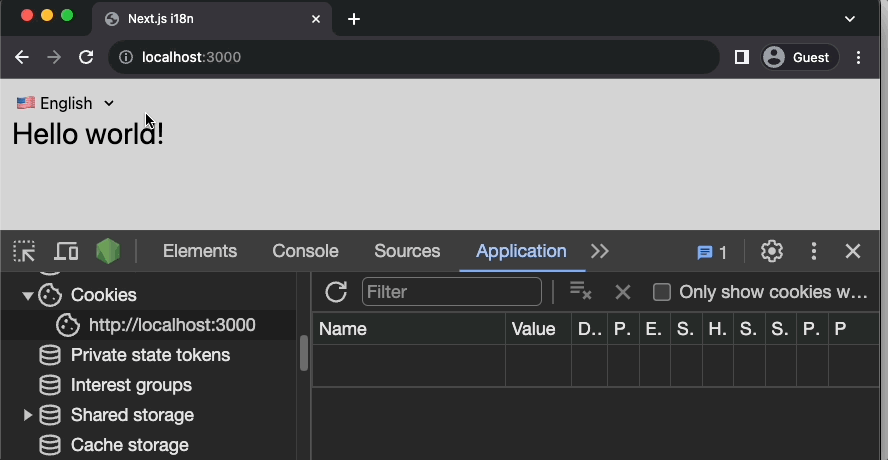Viewport: 888px width, 460px height.
Task: Switch to the Console tab
Action: [x=305, y=251]
